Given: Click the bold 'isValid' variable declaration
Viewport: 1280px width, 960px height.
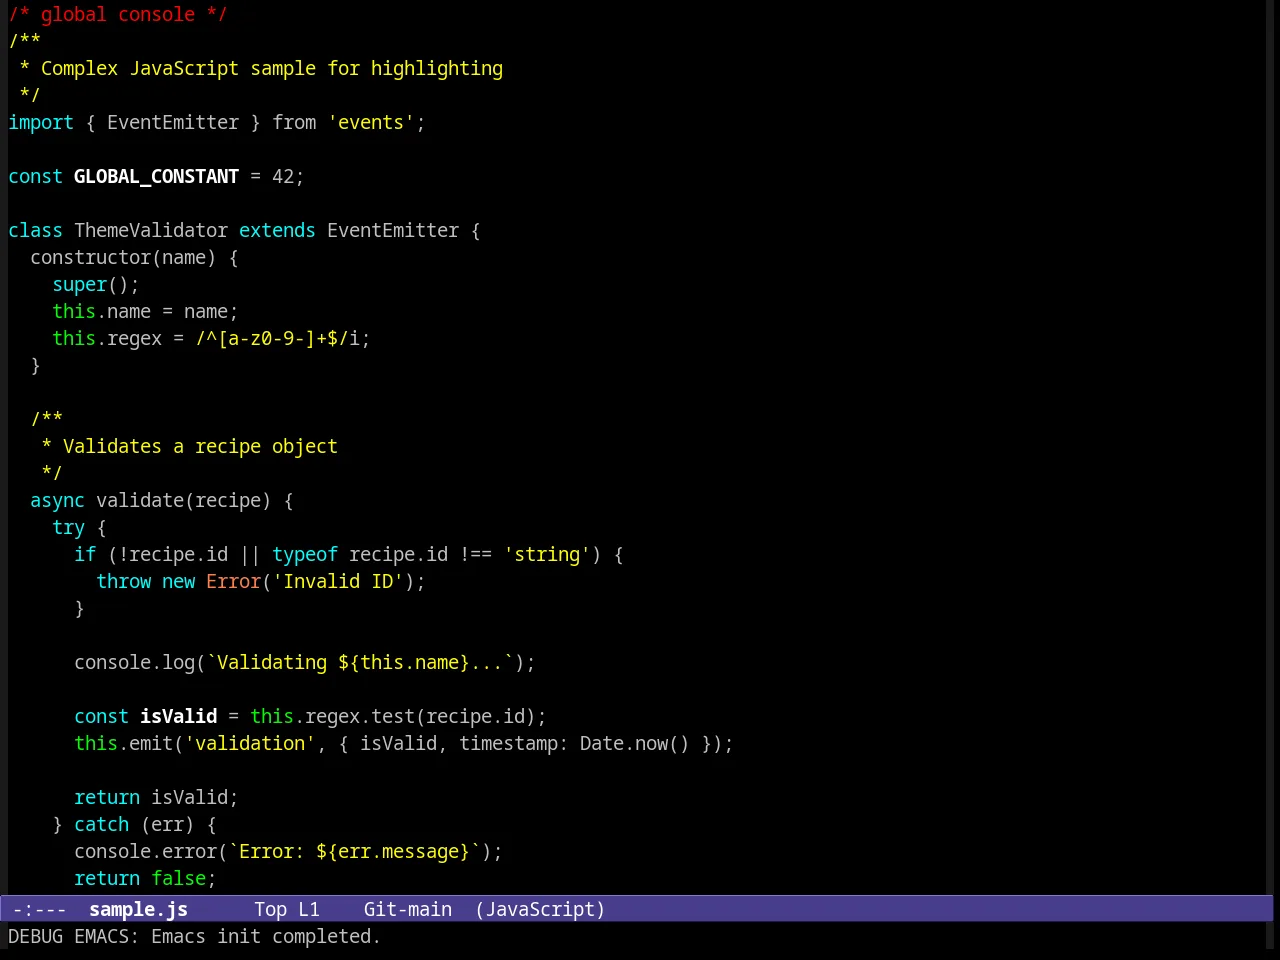Looking at the screenshot, I should pyautogui.click(x=178, y=716).
